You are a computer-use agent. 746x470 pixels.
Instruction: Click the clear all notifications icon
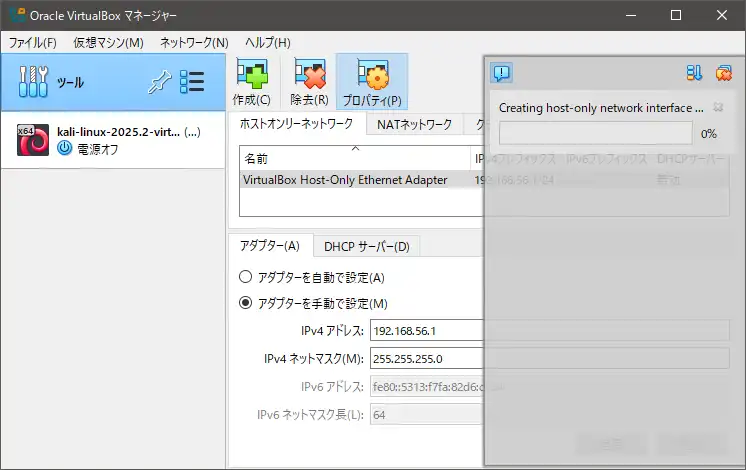pyautogui.click(x=724, y=73)
